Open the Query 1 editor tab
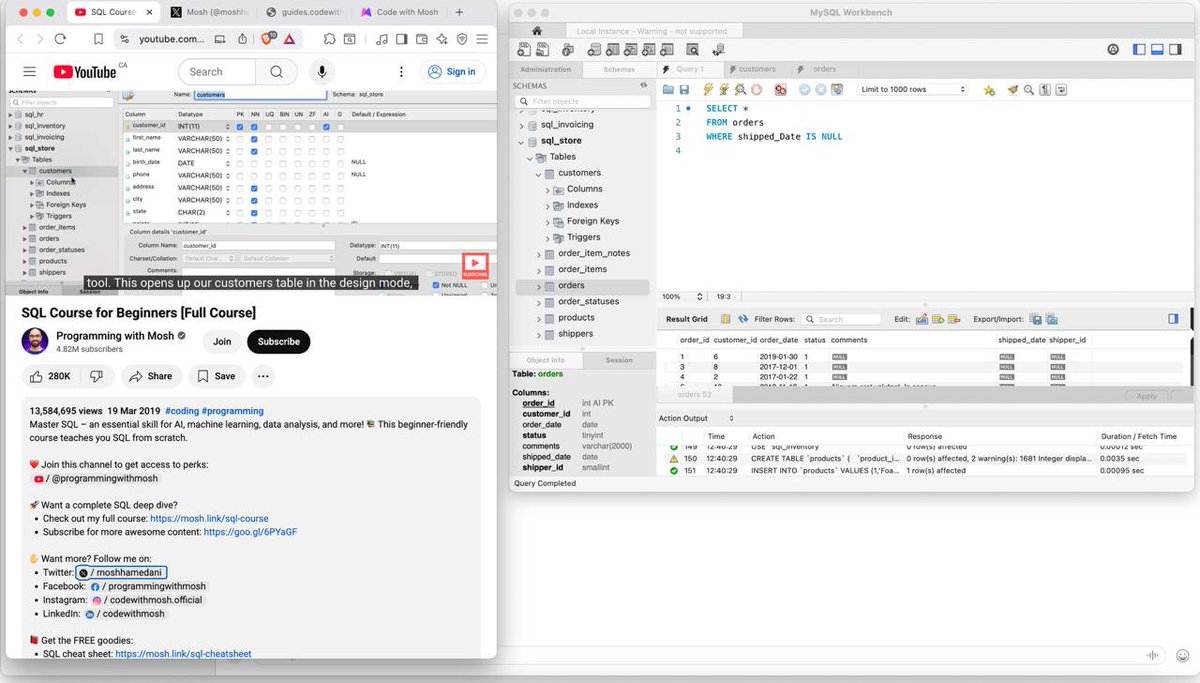1200x683 pixels. [689, 70]
